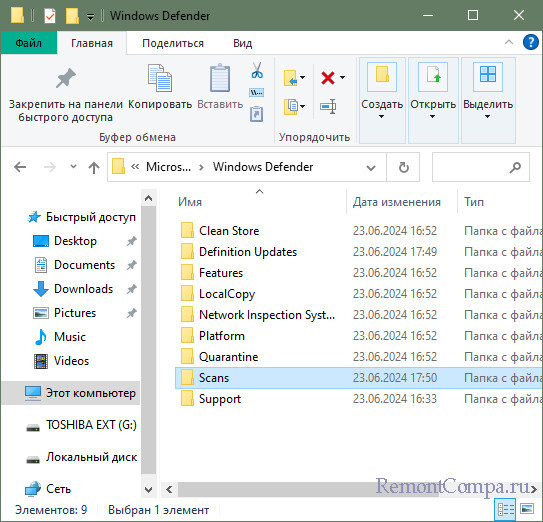Screen dimensions: 543x522
Task: Open Сеть in the navigation pane
Action: [x=58, y=489]
